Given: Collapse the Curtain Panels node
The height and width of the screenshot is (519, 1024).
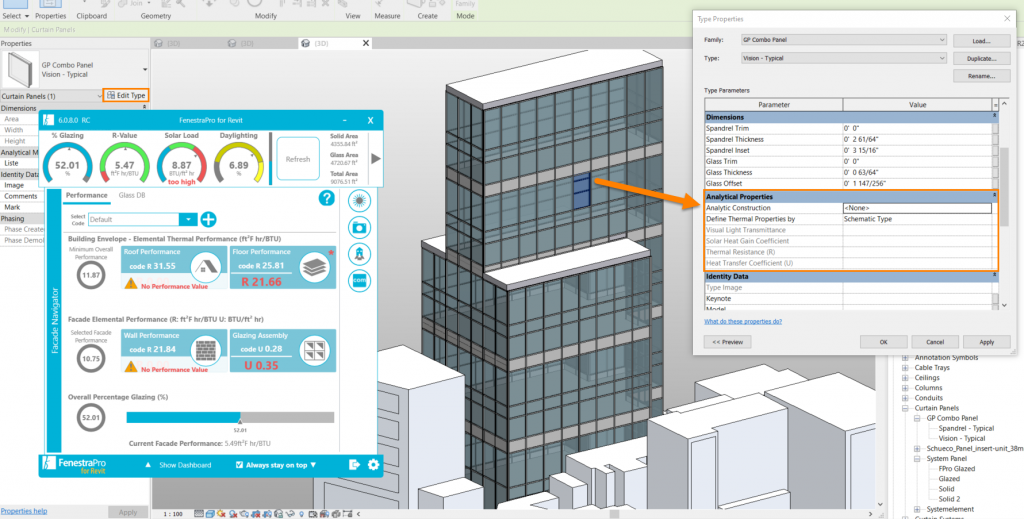Looking at the screenshot, I should [x=905, y=408].
